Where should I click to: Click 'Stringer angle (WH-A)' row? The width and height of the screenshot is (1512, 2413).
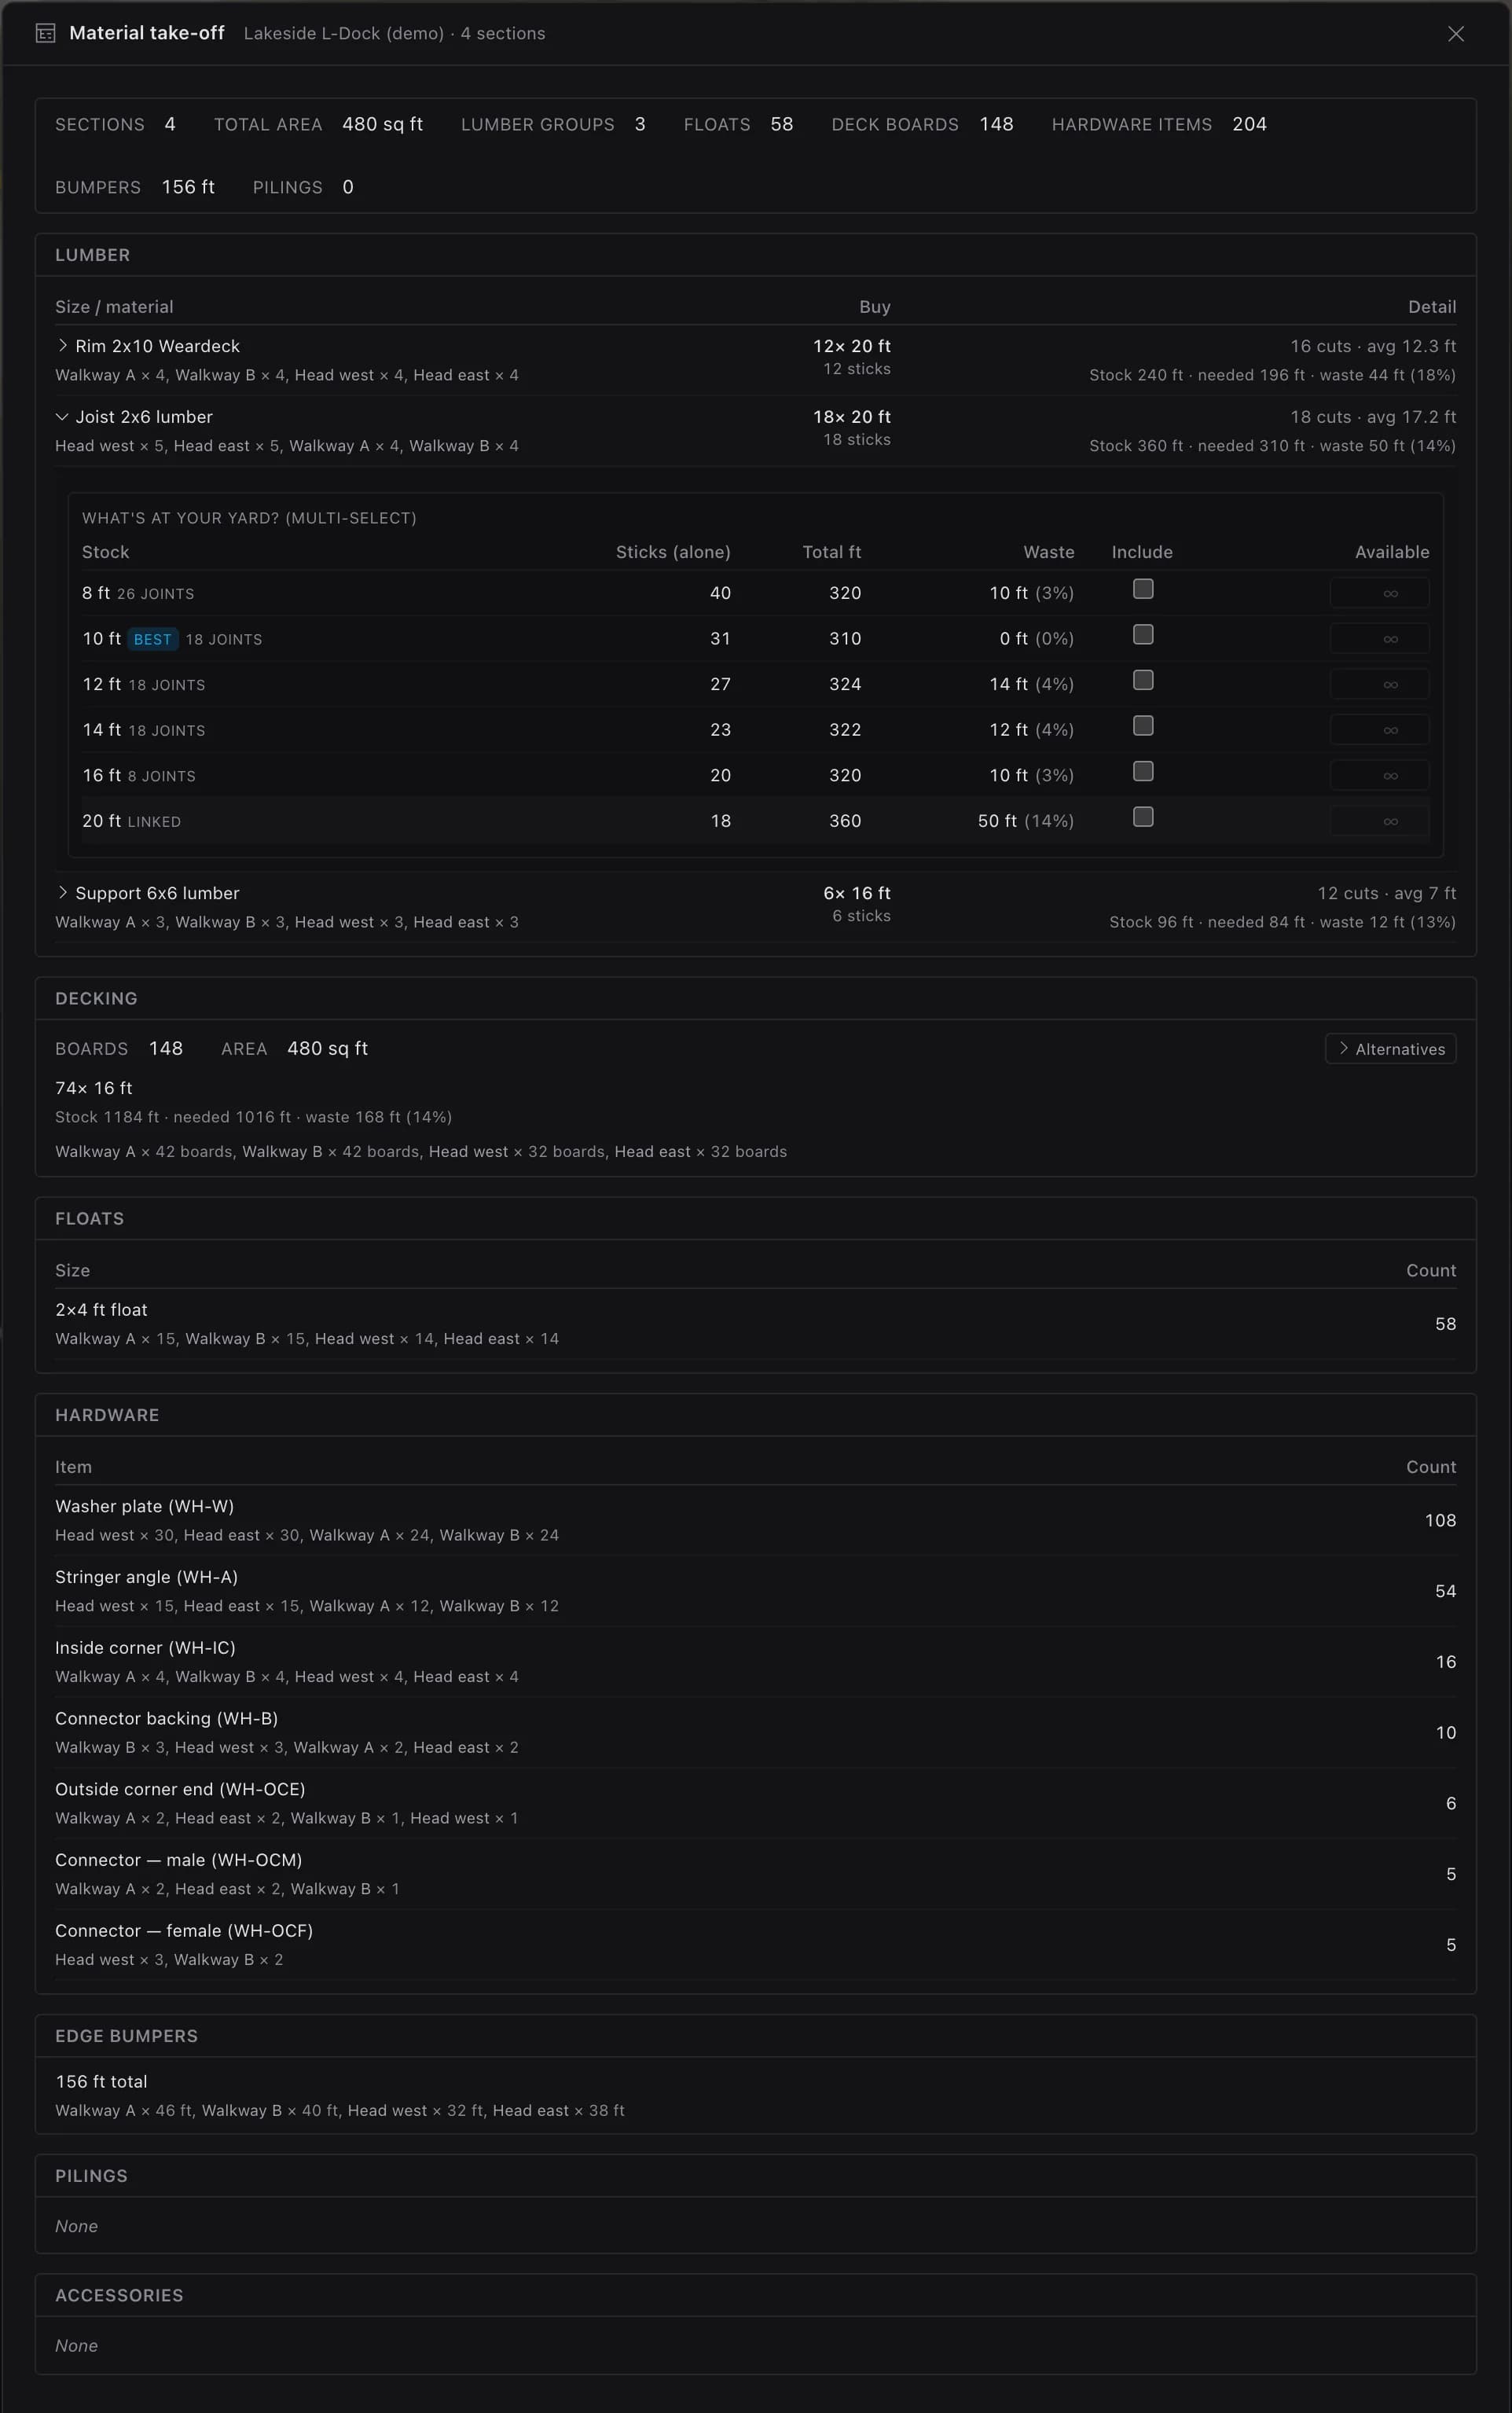tap(755, 1590)
